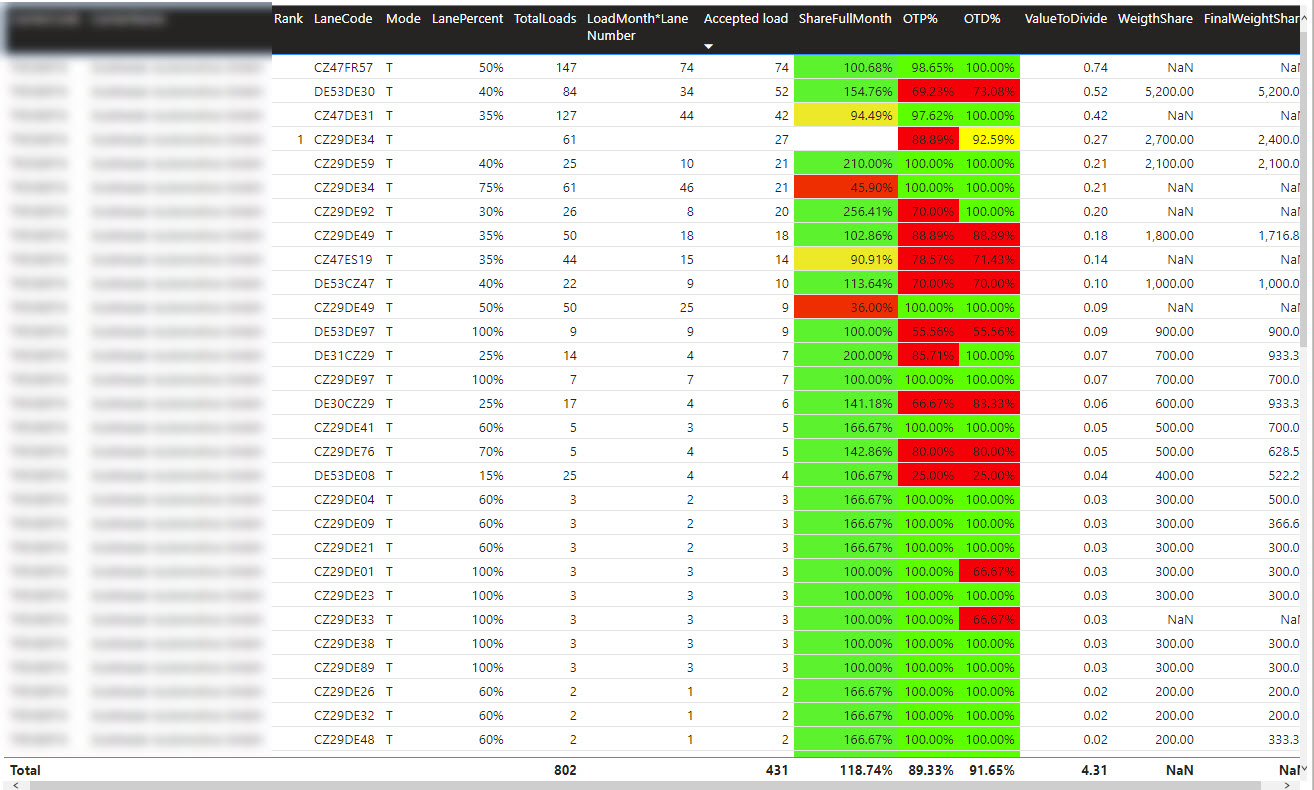The image size is (1314, 790).
Task: Click the DE53CZ47 lane code cell
Action: click(344, 283)
